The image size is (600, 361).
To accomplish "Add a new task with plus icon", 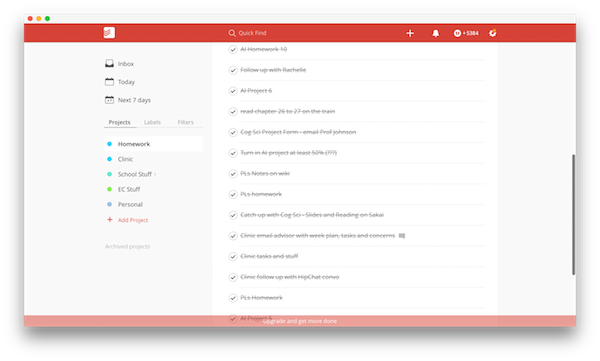I will click(x=410, y=33).
